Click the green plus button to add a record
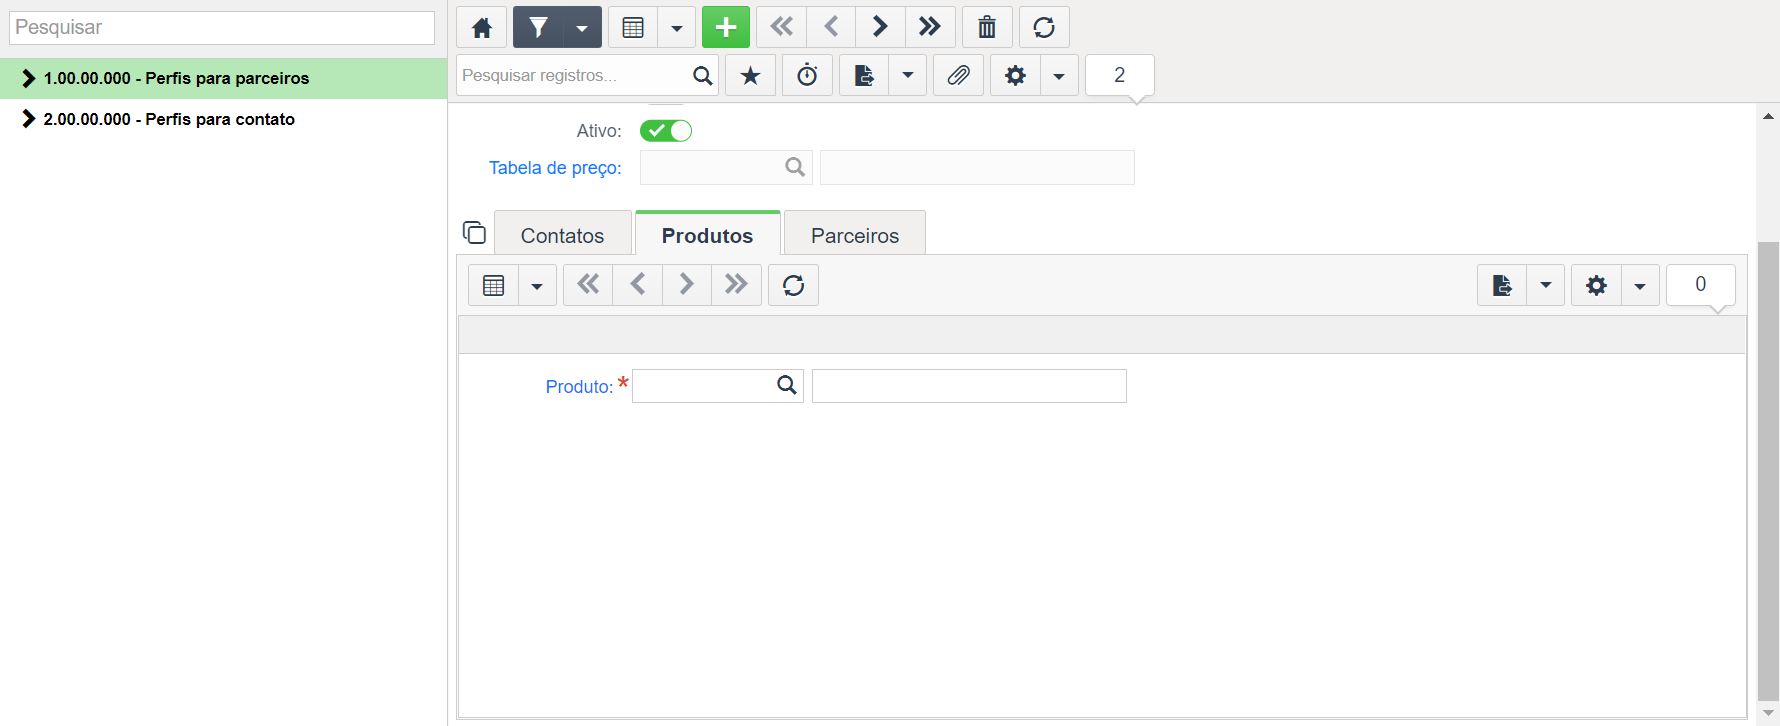The height and width of the screenshot is (726, 1780). (726, 27)
